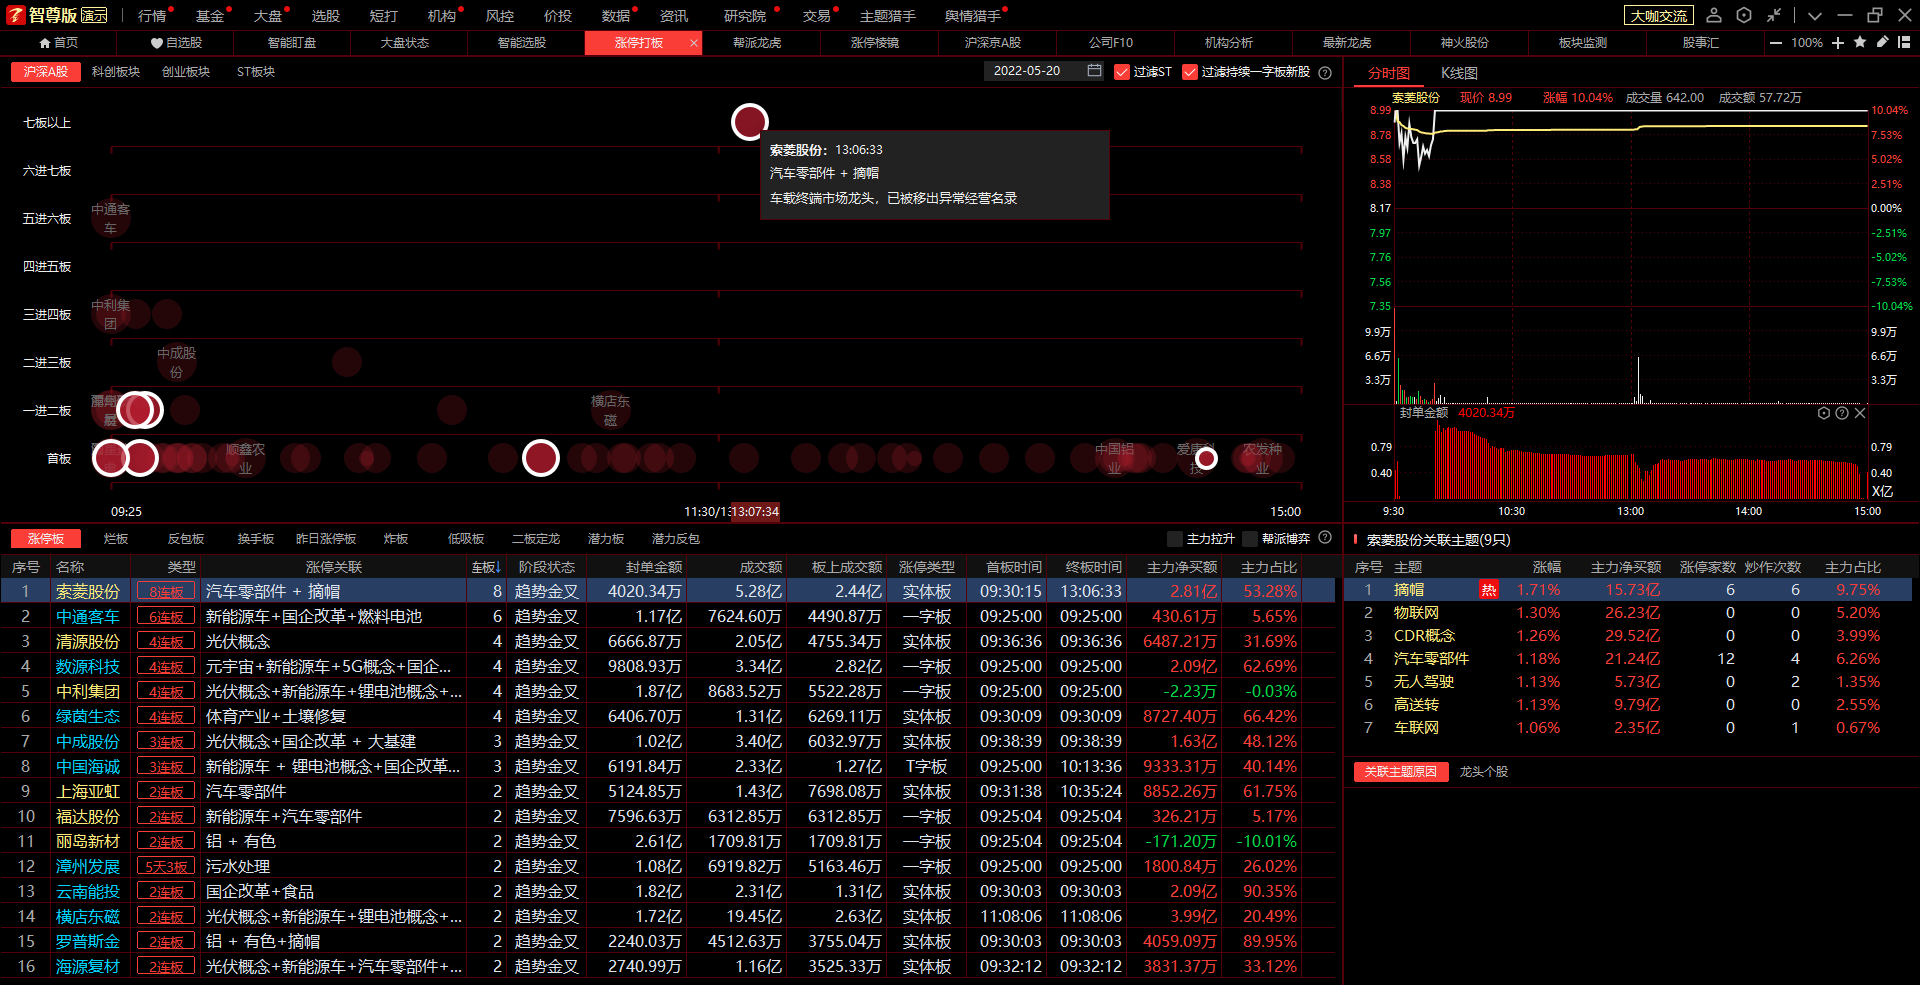Switch to the 炸板 list tab
This screenshot has width=1920, height=985.
[x=396, y=539]
